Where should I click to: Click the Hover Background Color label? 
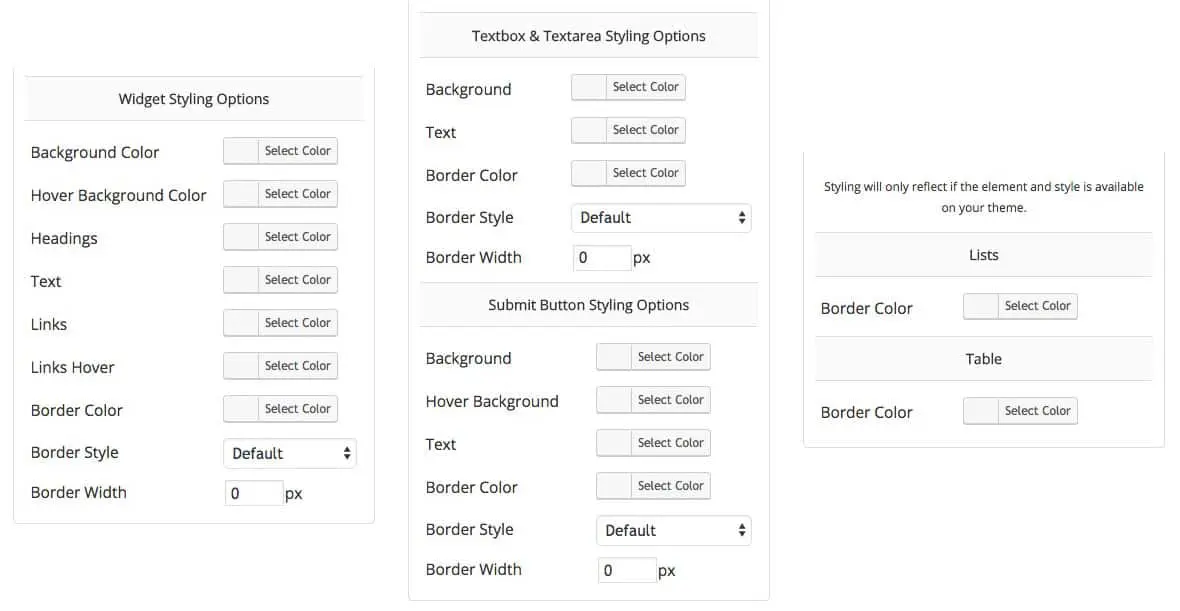click(x=118, y=195)
